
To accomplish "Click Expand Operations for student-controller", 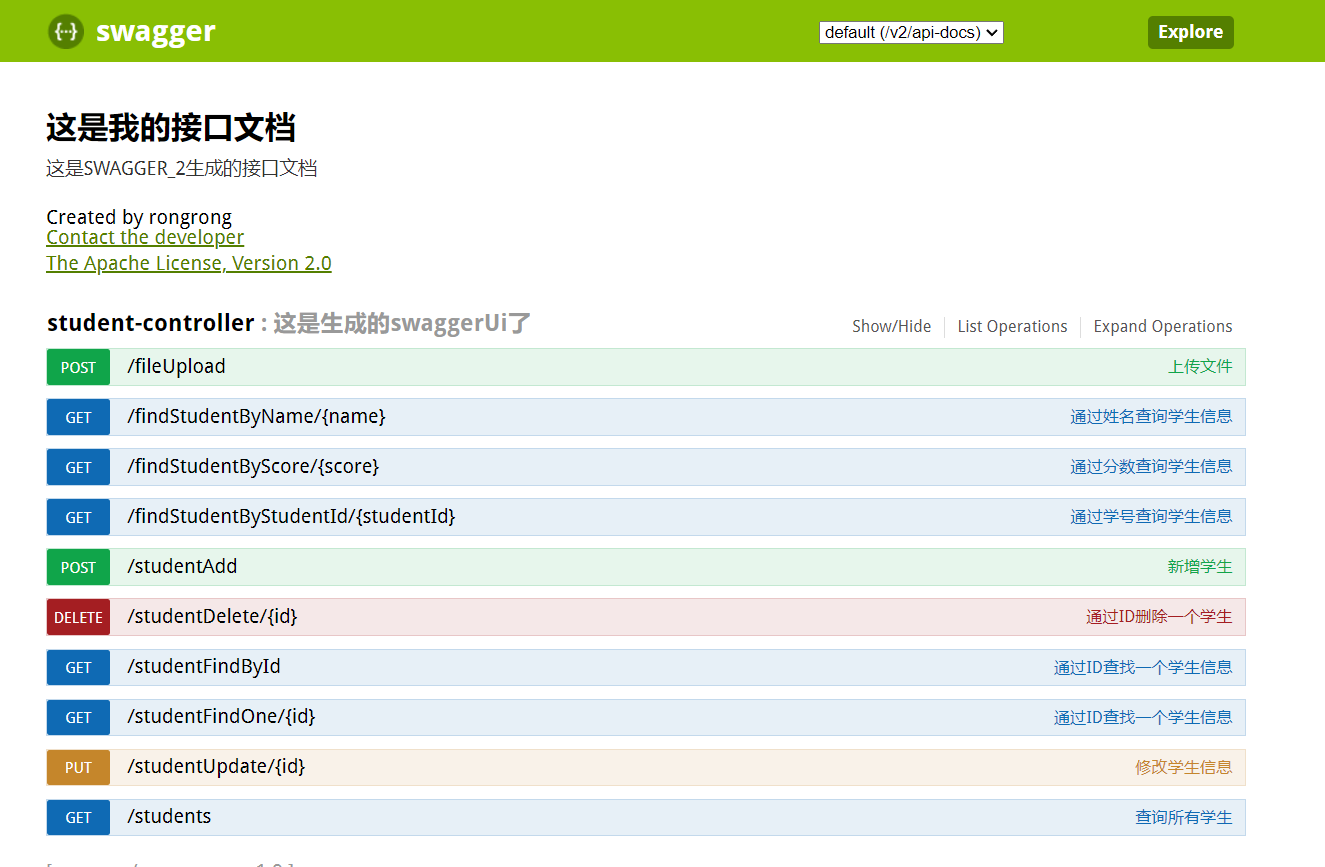I will click(x=1163, y=326).
